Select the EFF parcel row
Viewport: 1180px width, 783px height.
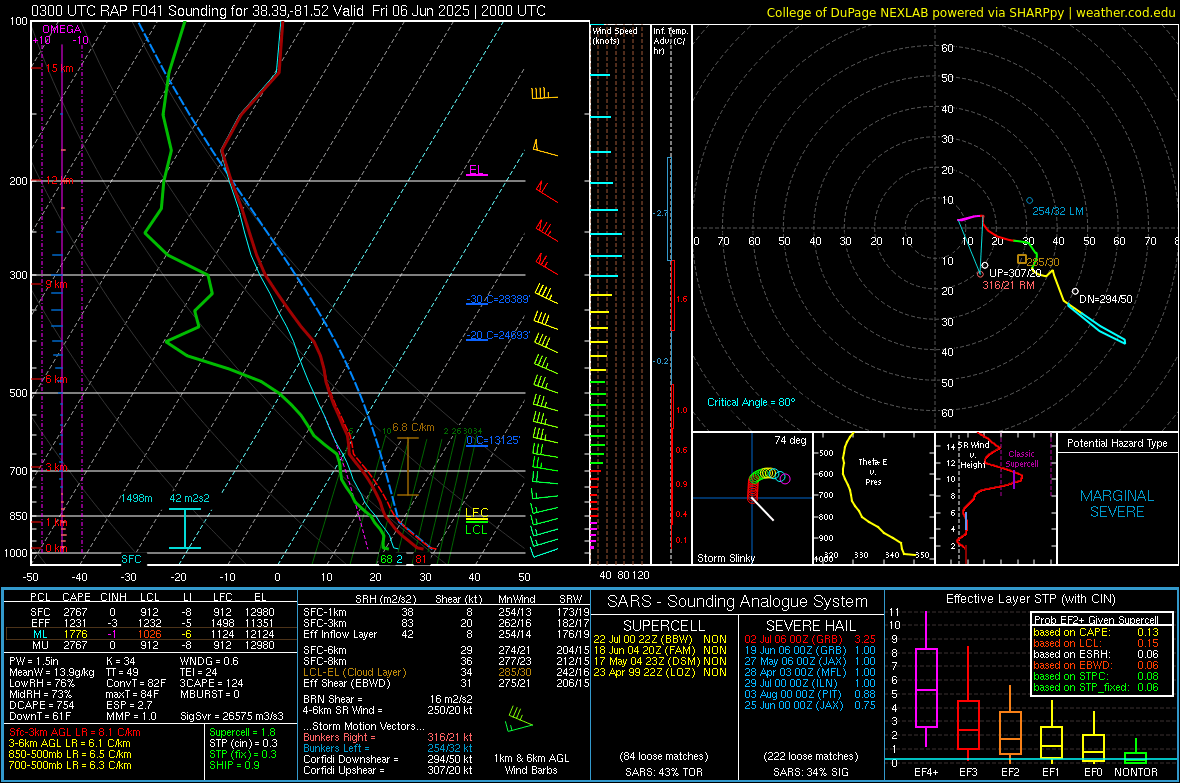coord(151,623)
